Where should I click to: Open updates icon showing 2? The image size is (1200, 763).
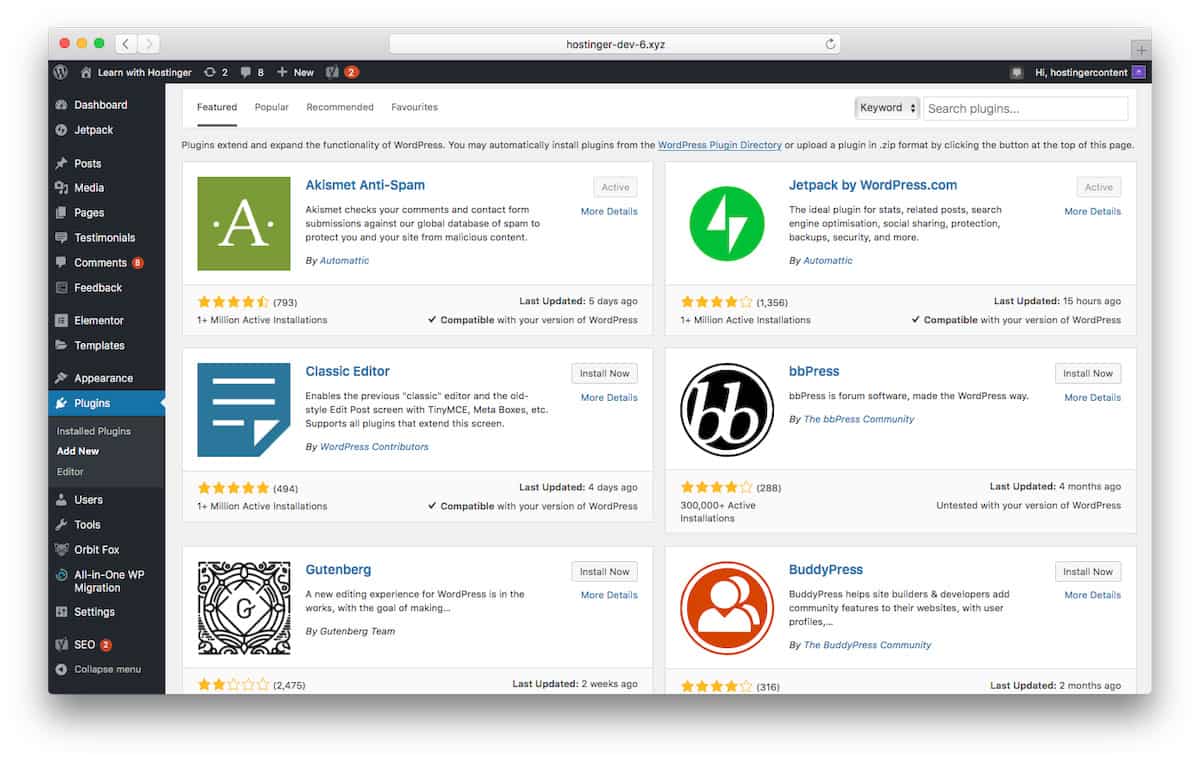pyautogui.click(x=215, y=72)
